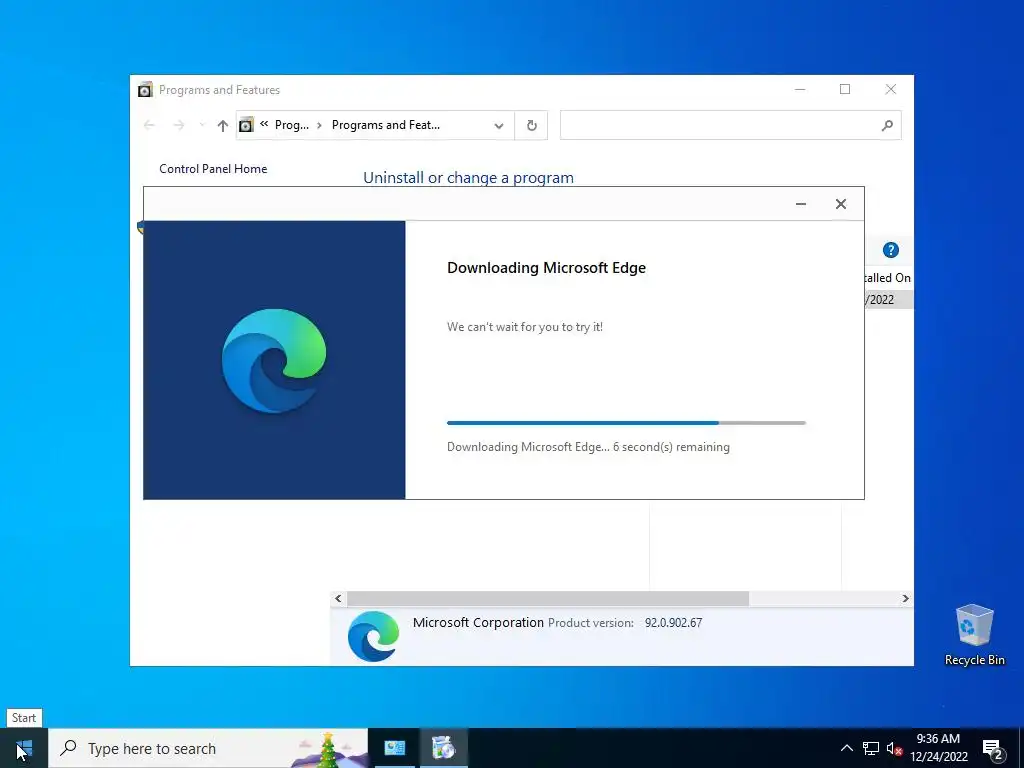
Task: Minimize the Programs and Features window
Action: [x=800, y=89]
